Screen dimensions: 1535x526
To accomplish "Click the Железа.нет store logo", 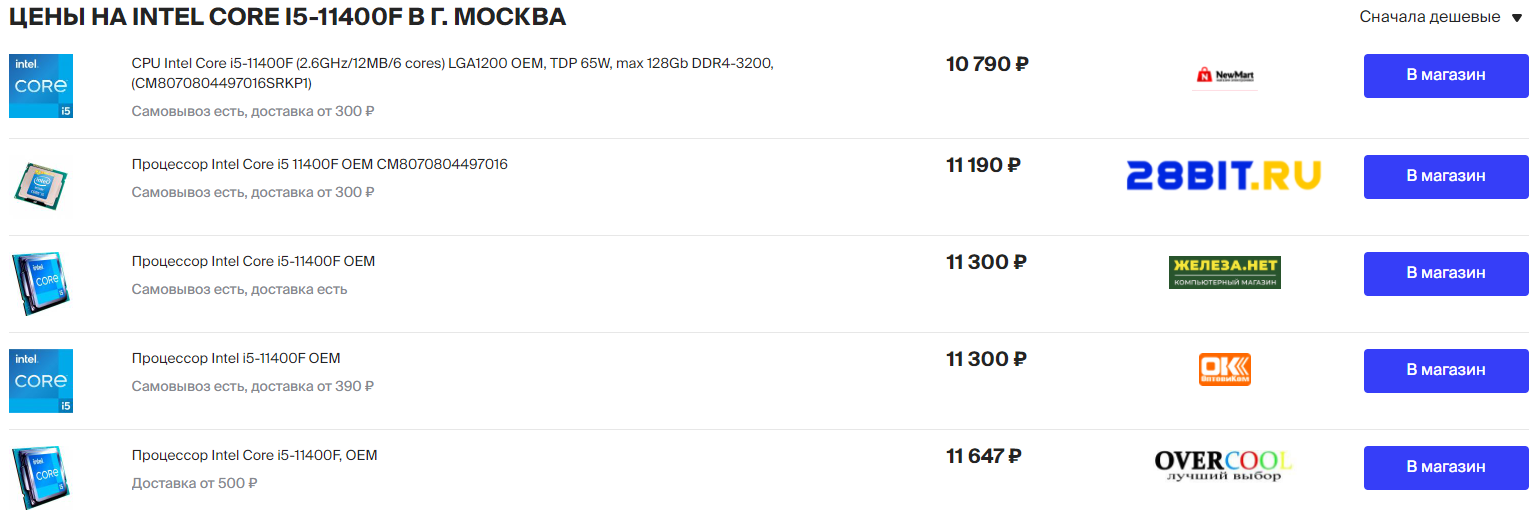I will point(1224,272).
